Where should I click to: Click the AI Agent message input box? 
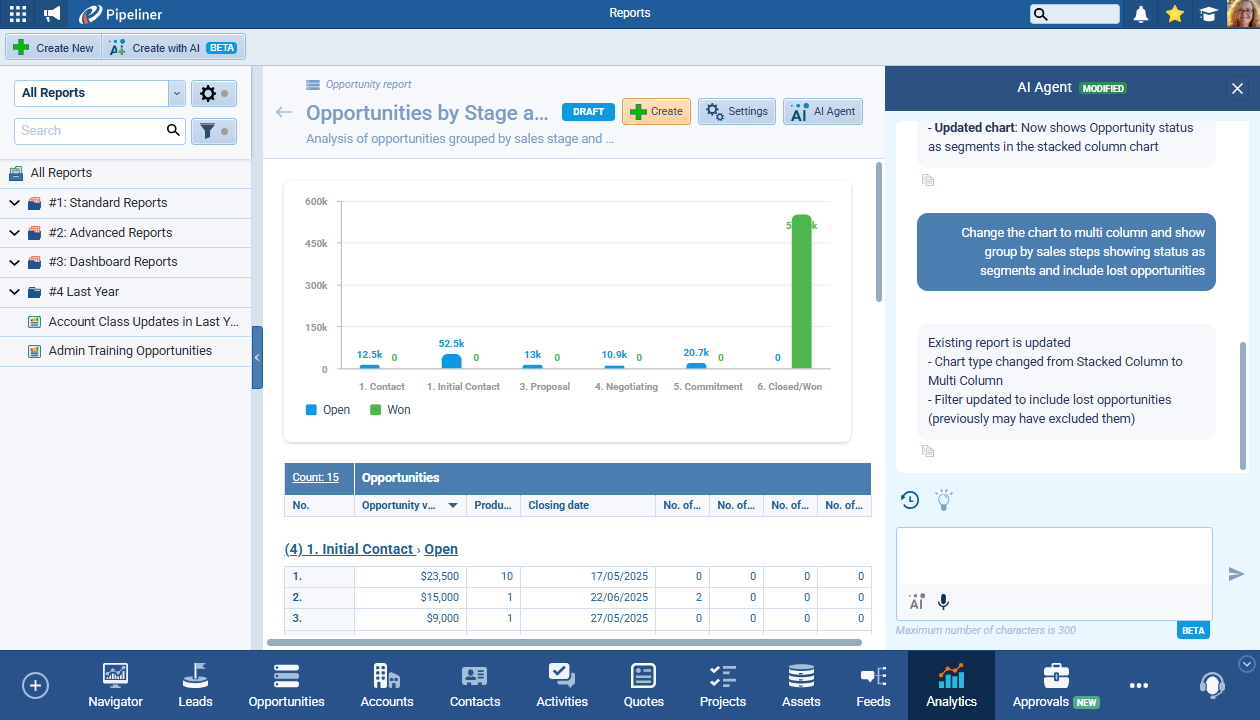click(1053, 556)
